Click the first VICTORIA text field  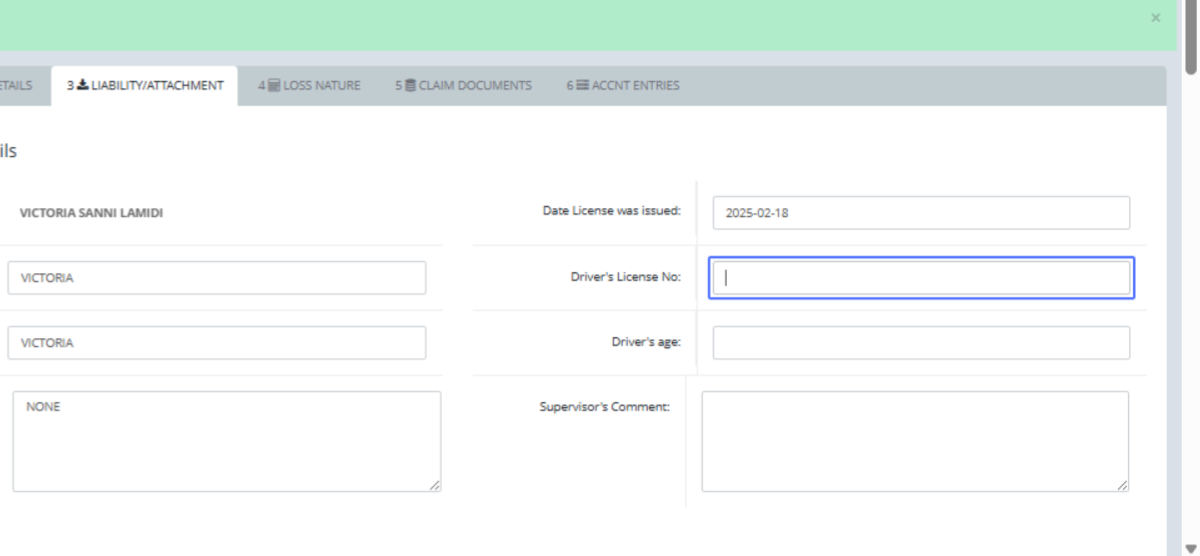coord(216,278)
